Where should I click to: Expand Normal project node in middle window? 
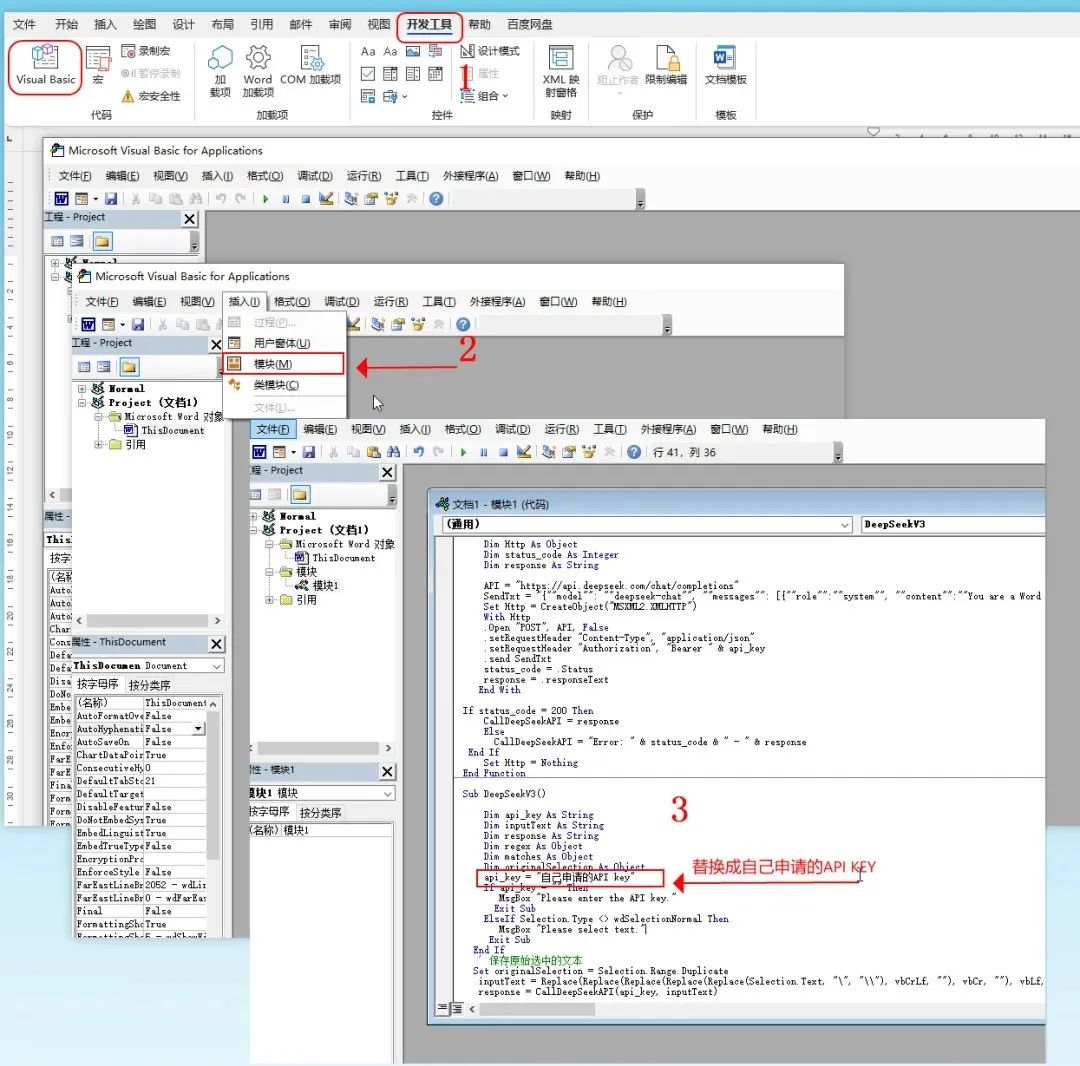(82, 388)
